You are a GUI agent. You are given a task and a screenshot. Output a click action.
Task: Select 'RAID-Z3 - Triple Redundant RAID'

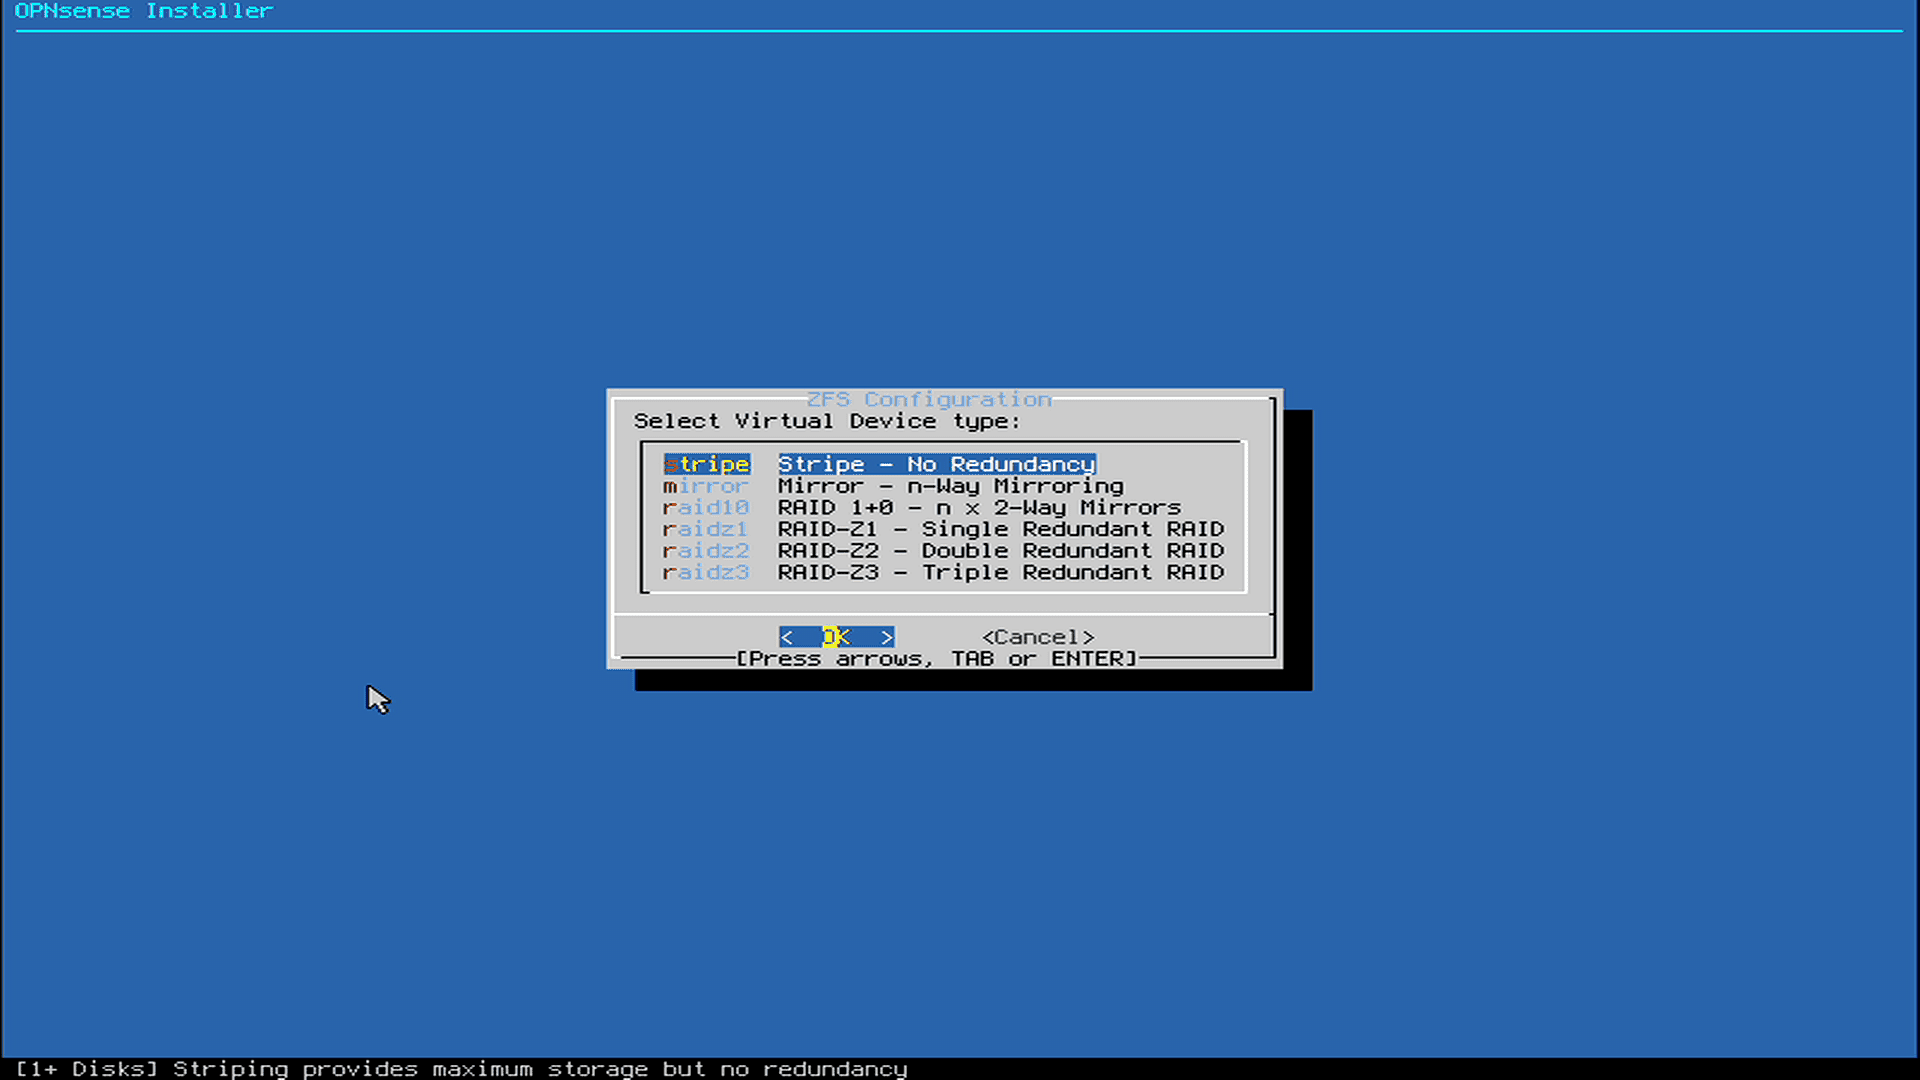1000,573
